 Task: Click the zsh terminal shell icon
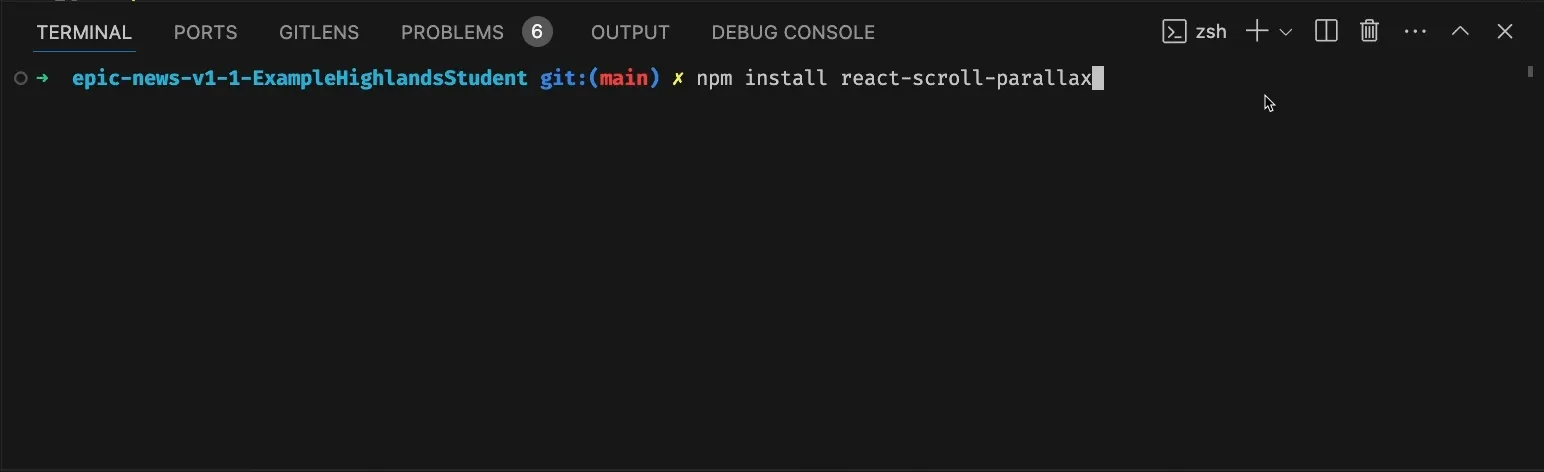[x=1174, y=32]
